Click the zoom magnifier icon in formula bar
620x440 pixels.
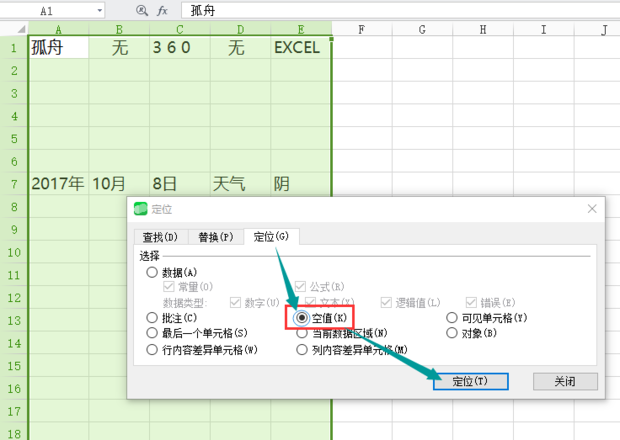(x=141, y=10)
